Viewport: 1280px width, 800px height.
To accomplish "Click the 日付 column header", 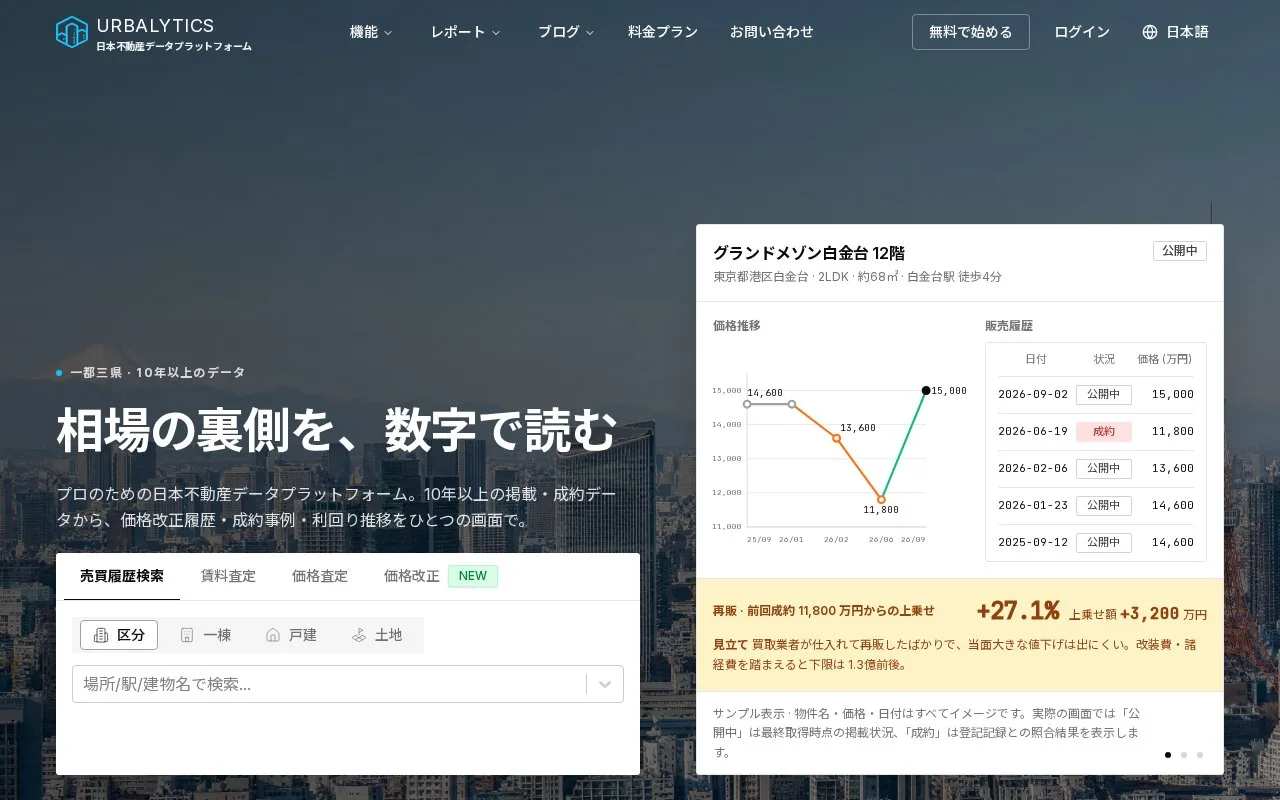I will pos(1036,359).
